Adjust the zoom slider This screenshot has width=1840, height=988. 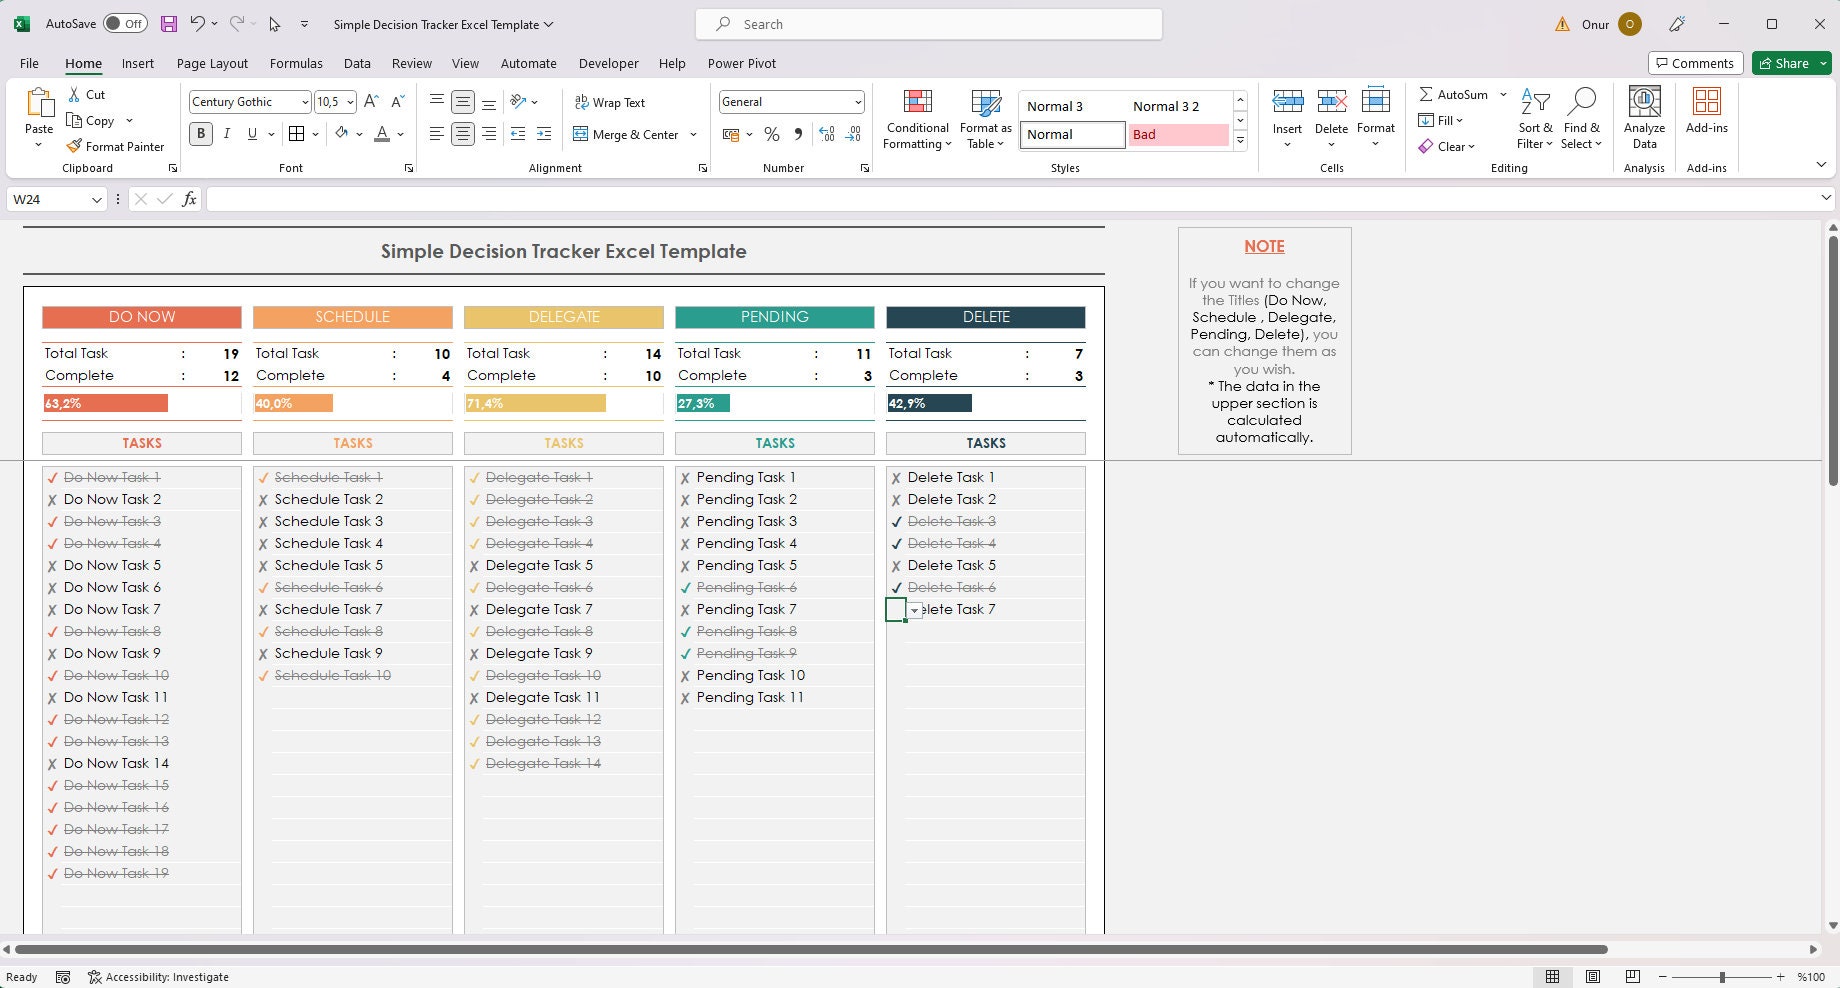pos(1722,977)
